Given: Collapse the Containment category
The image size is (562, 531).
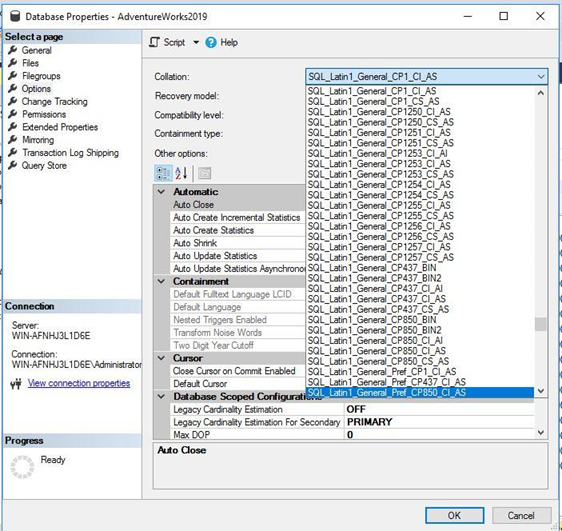Looking at the screenshot, I should pos(162,281).
